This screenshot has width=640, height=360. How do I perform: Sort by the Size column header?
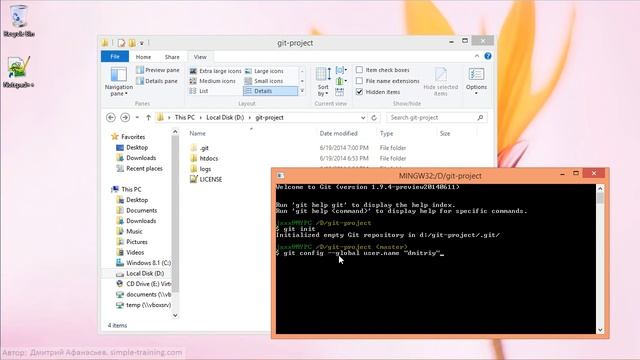(x=445, y=133)
